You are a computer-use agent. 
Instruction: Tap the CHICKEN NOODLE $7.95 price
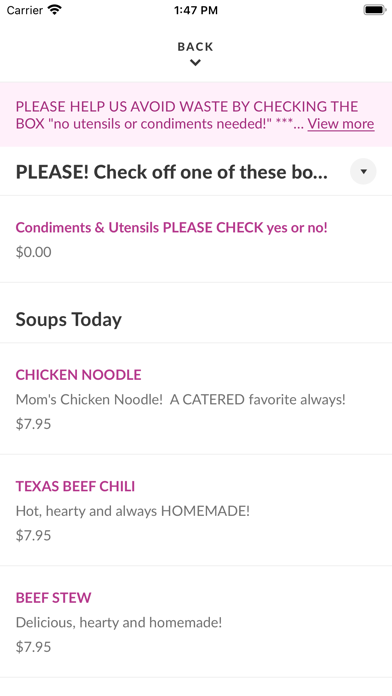[34, 424]
